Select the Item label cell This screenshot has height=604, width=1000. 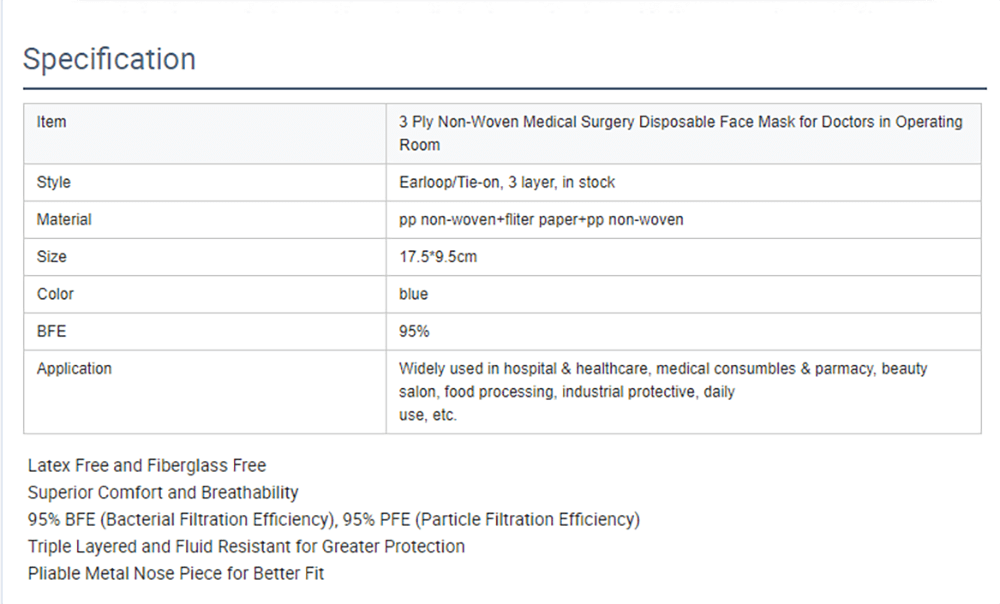click(52, 122)
